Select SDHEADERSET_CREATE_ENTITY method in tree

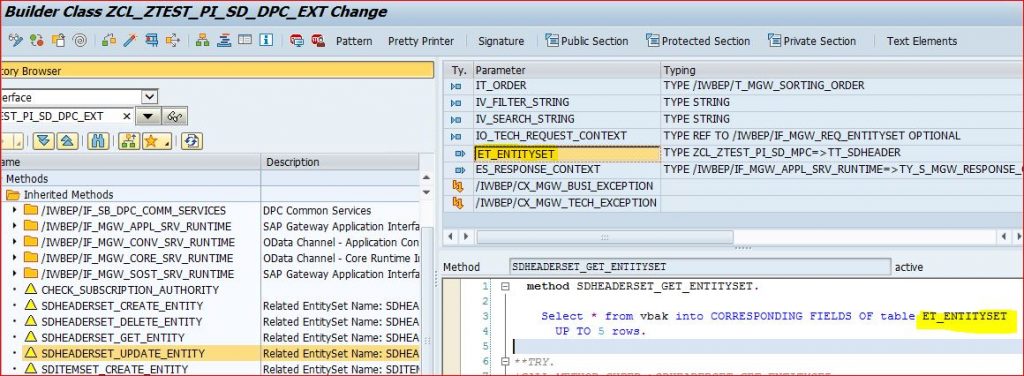click(122, 306)
